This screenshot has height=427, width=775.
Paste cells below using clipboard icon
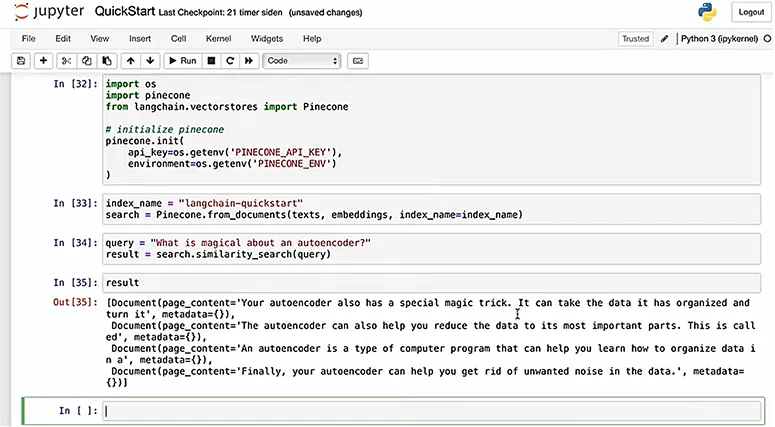point(107,61)
